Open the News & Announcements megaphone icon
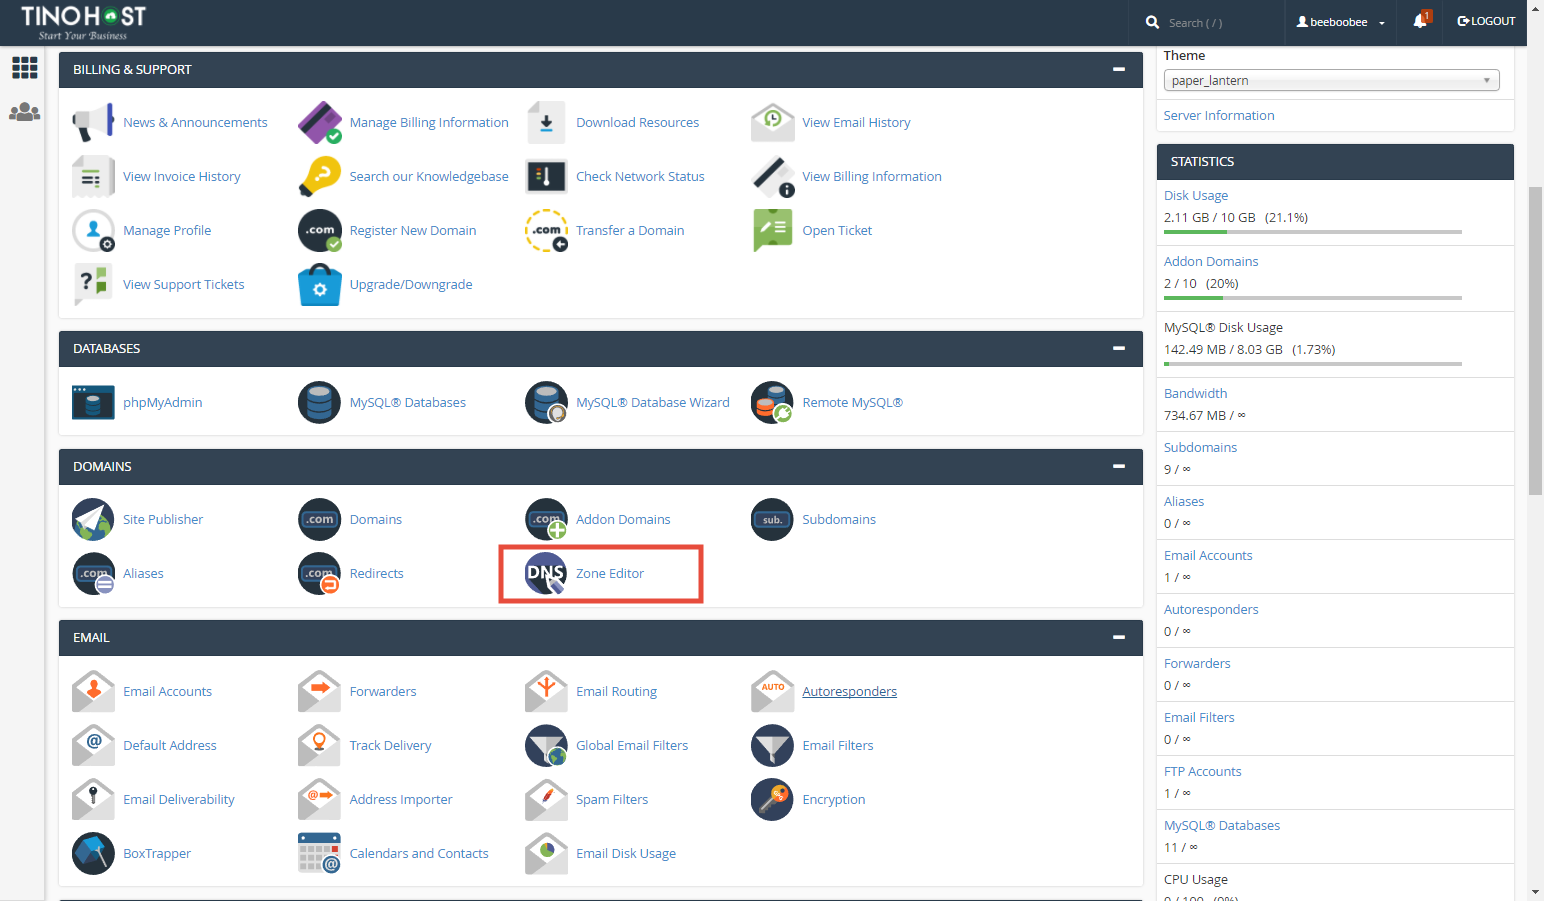The height and width of the screenshot is (901, 1544). (x=93, y=123)
